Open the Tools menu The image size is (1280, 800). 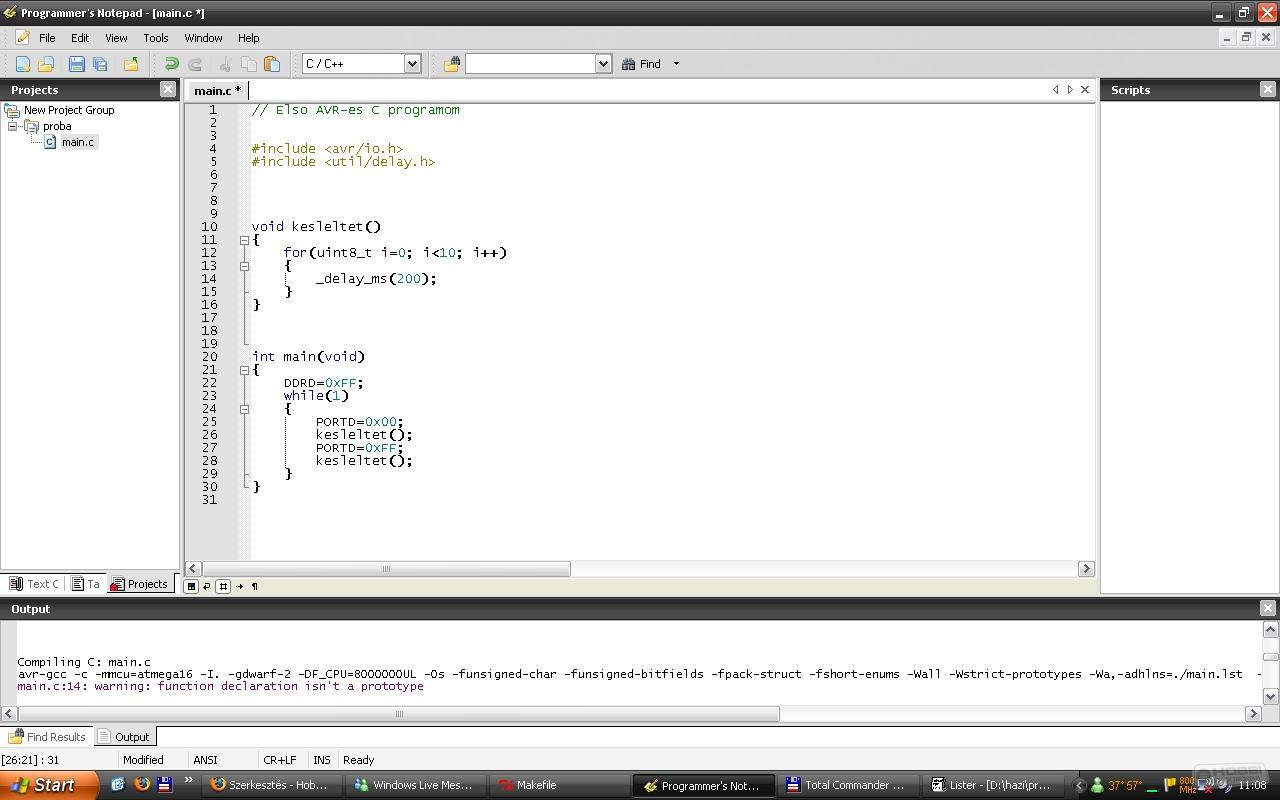click(156, 38)
